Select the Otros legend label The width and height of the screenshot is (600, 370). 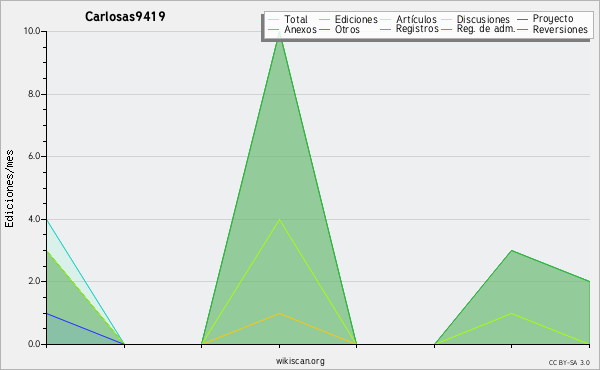(x=347, y=29)
